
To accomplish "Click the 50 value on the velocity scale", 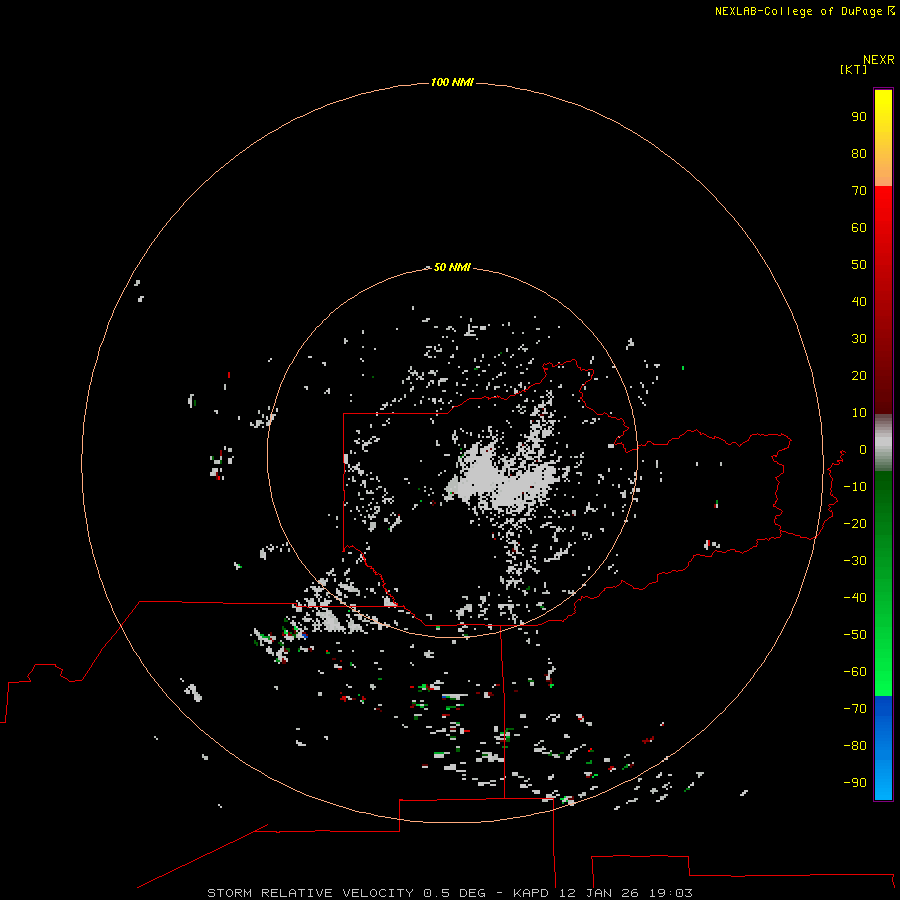I will point(859,265).
